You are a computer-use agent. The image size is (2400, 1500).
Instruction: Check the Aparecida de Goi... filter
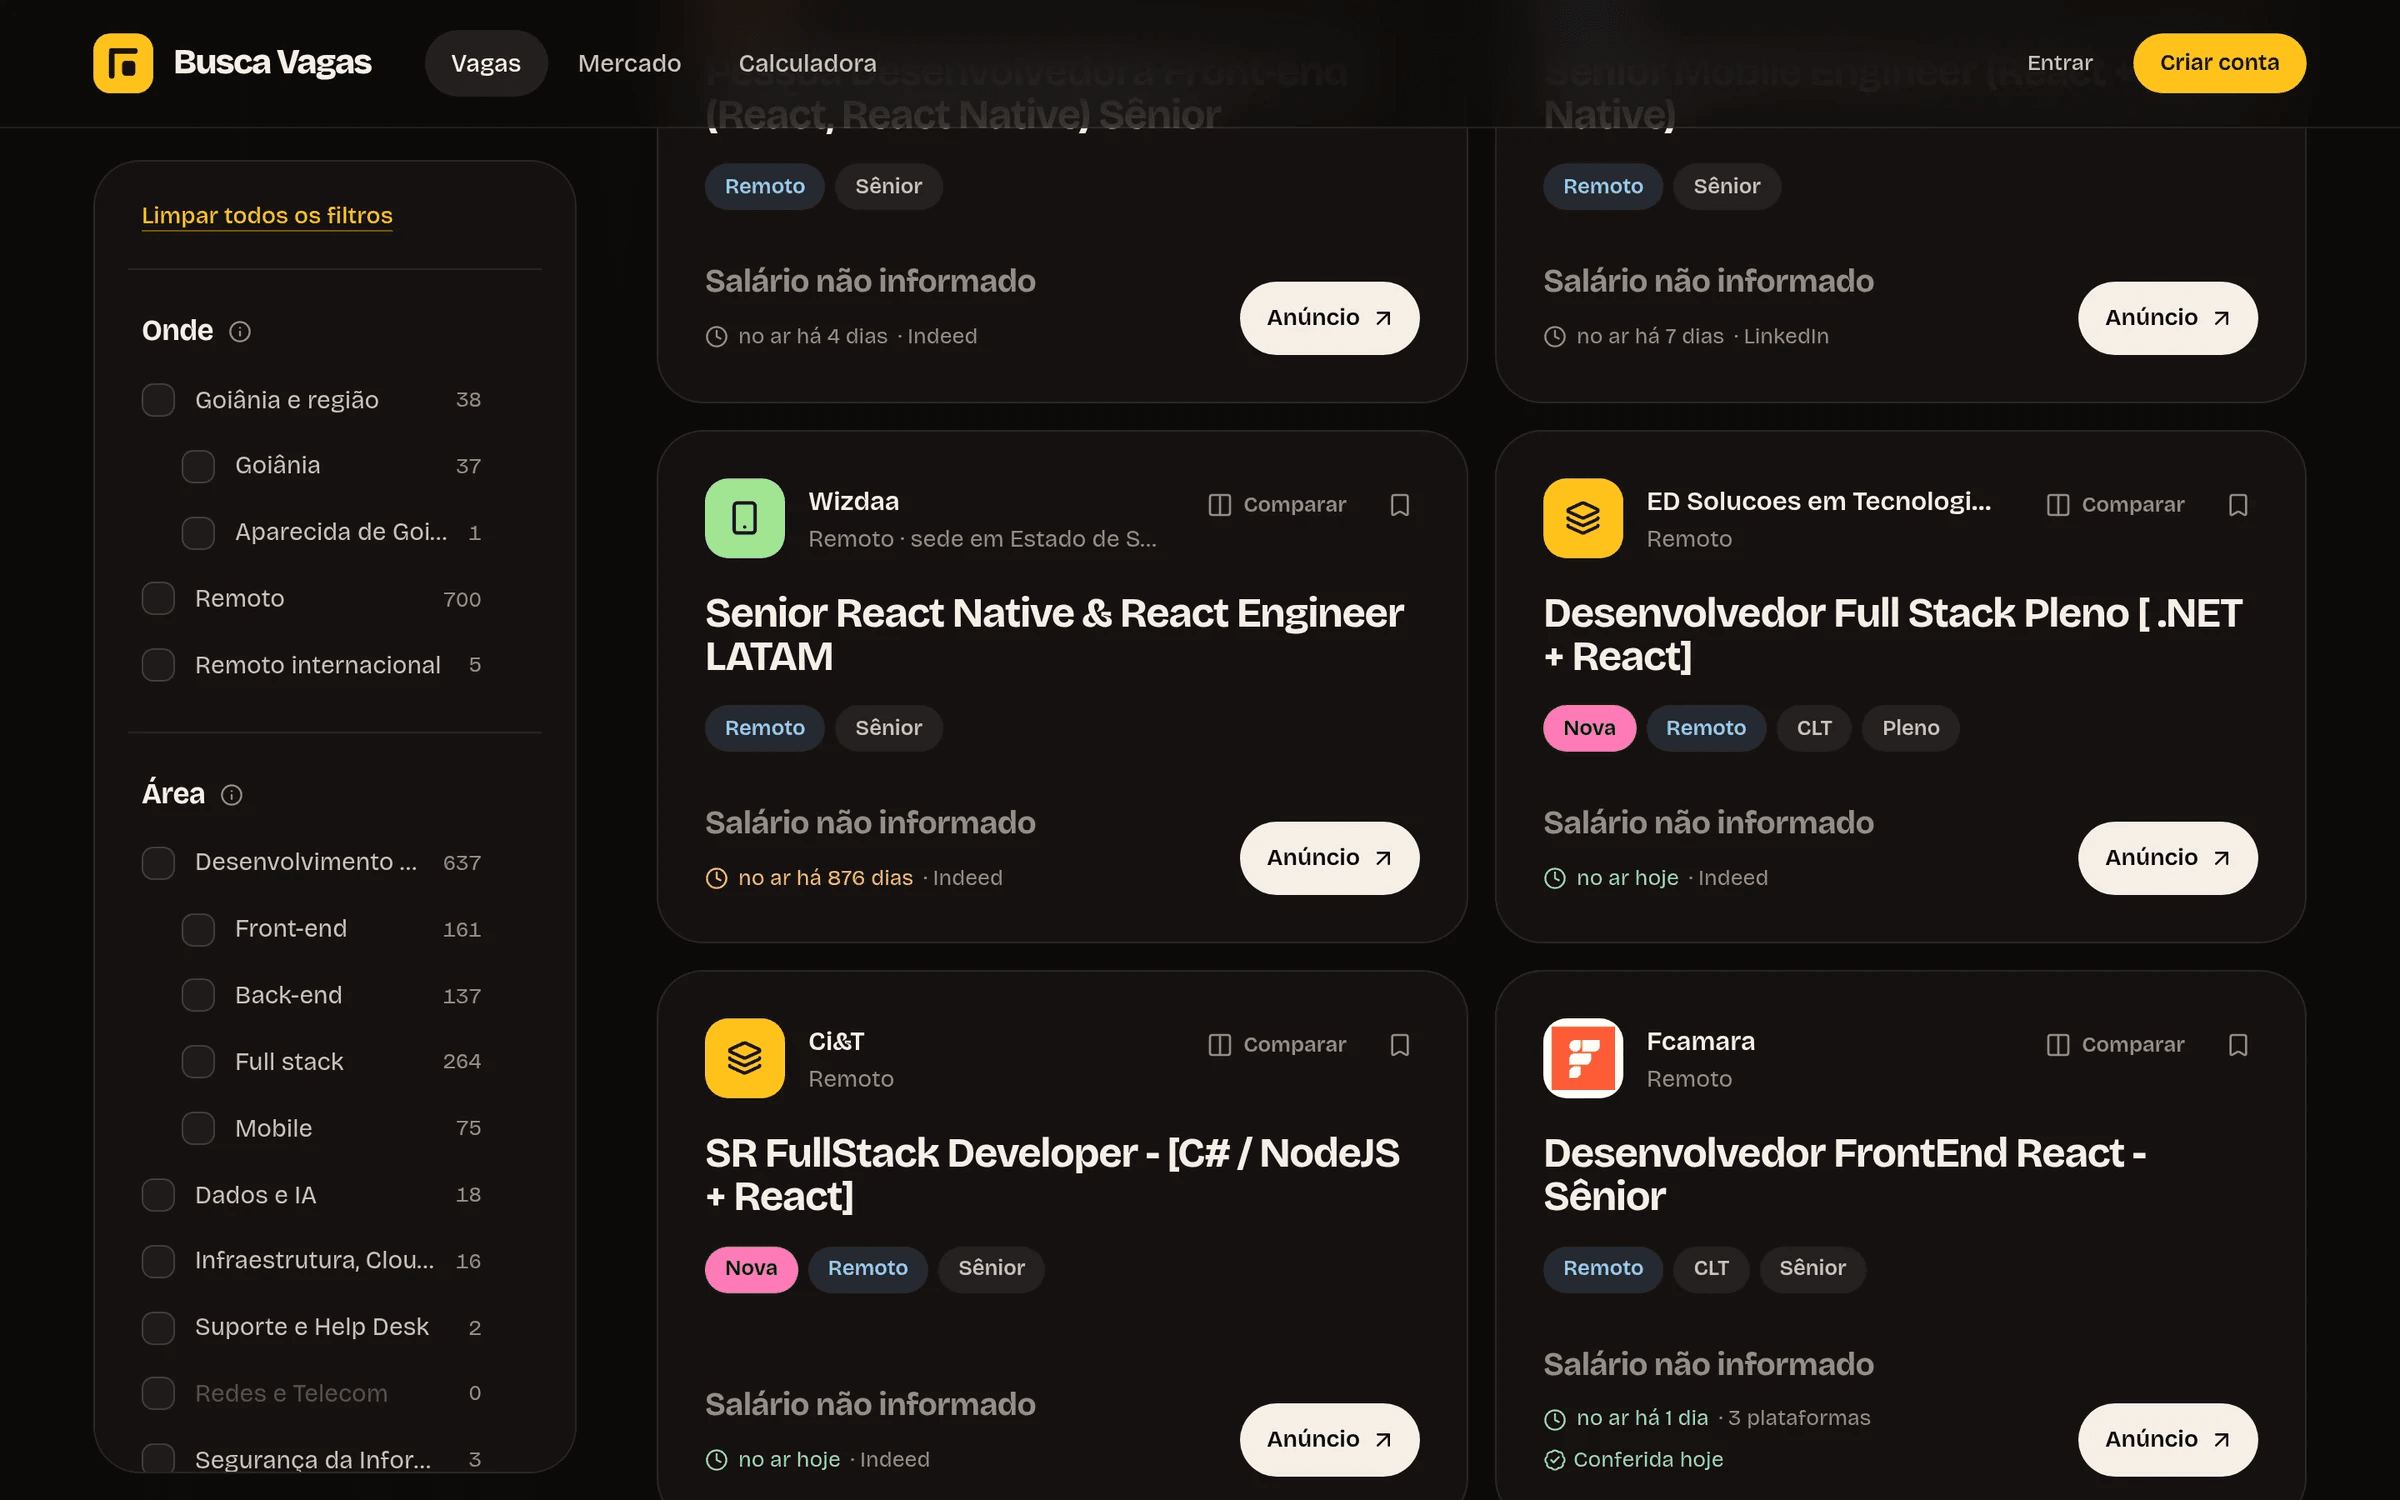tap(198, 533)
